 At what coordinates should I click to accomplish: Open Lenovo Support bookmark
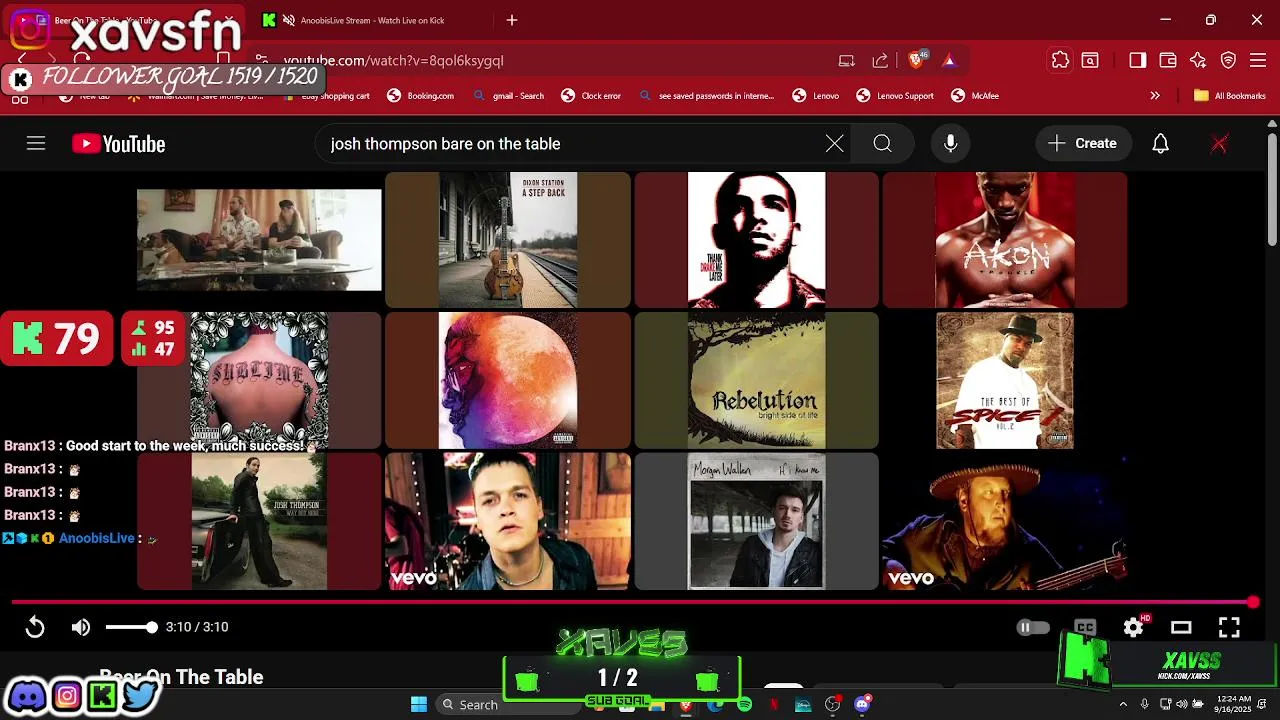[895, 96]
